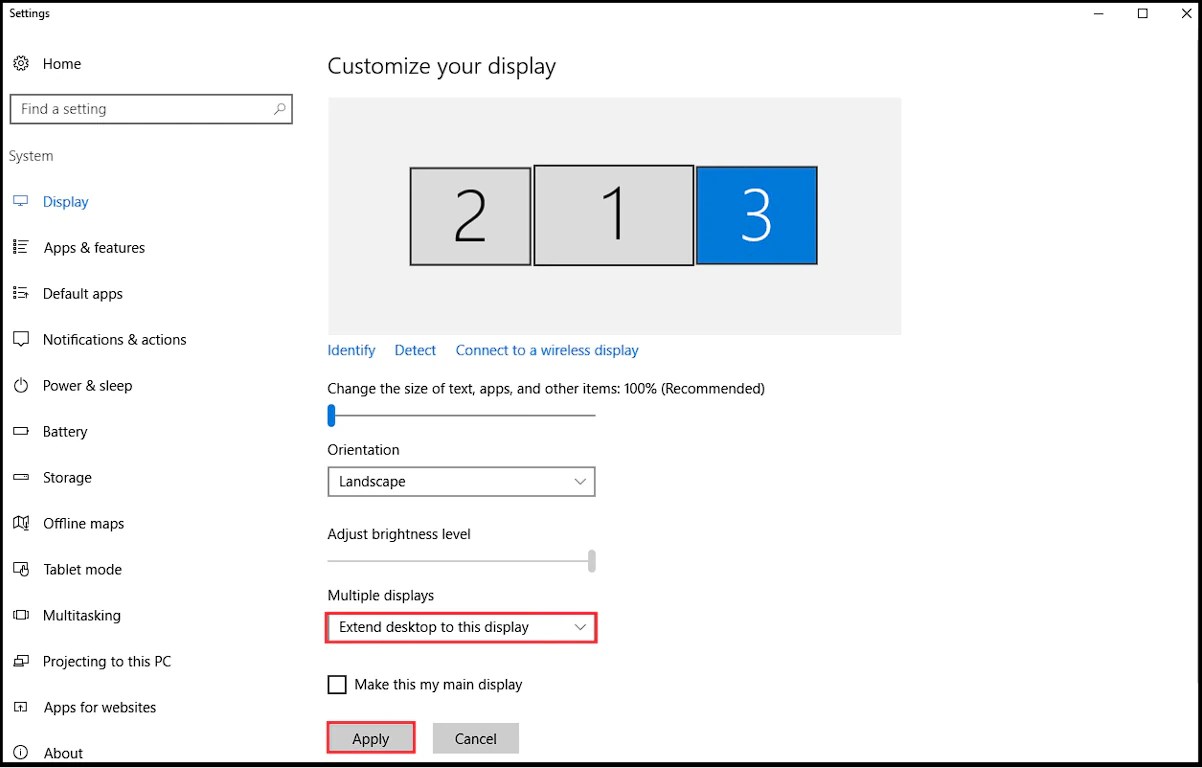Open Offline maps settings
The width and height of the screenshot is (1202, 768).
coord(21,523)
